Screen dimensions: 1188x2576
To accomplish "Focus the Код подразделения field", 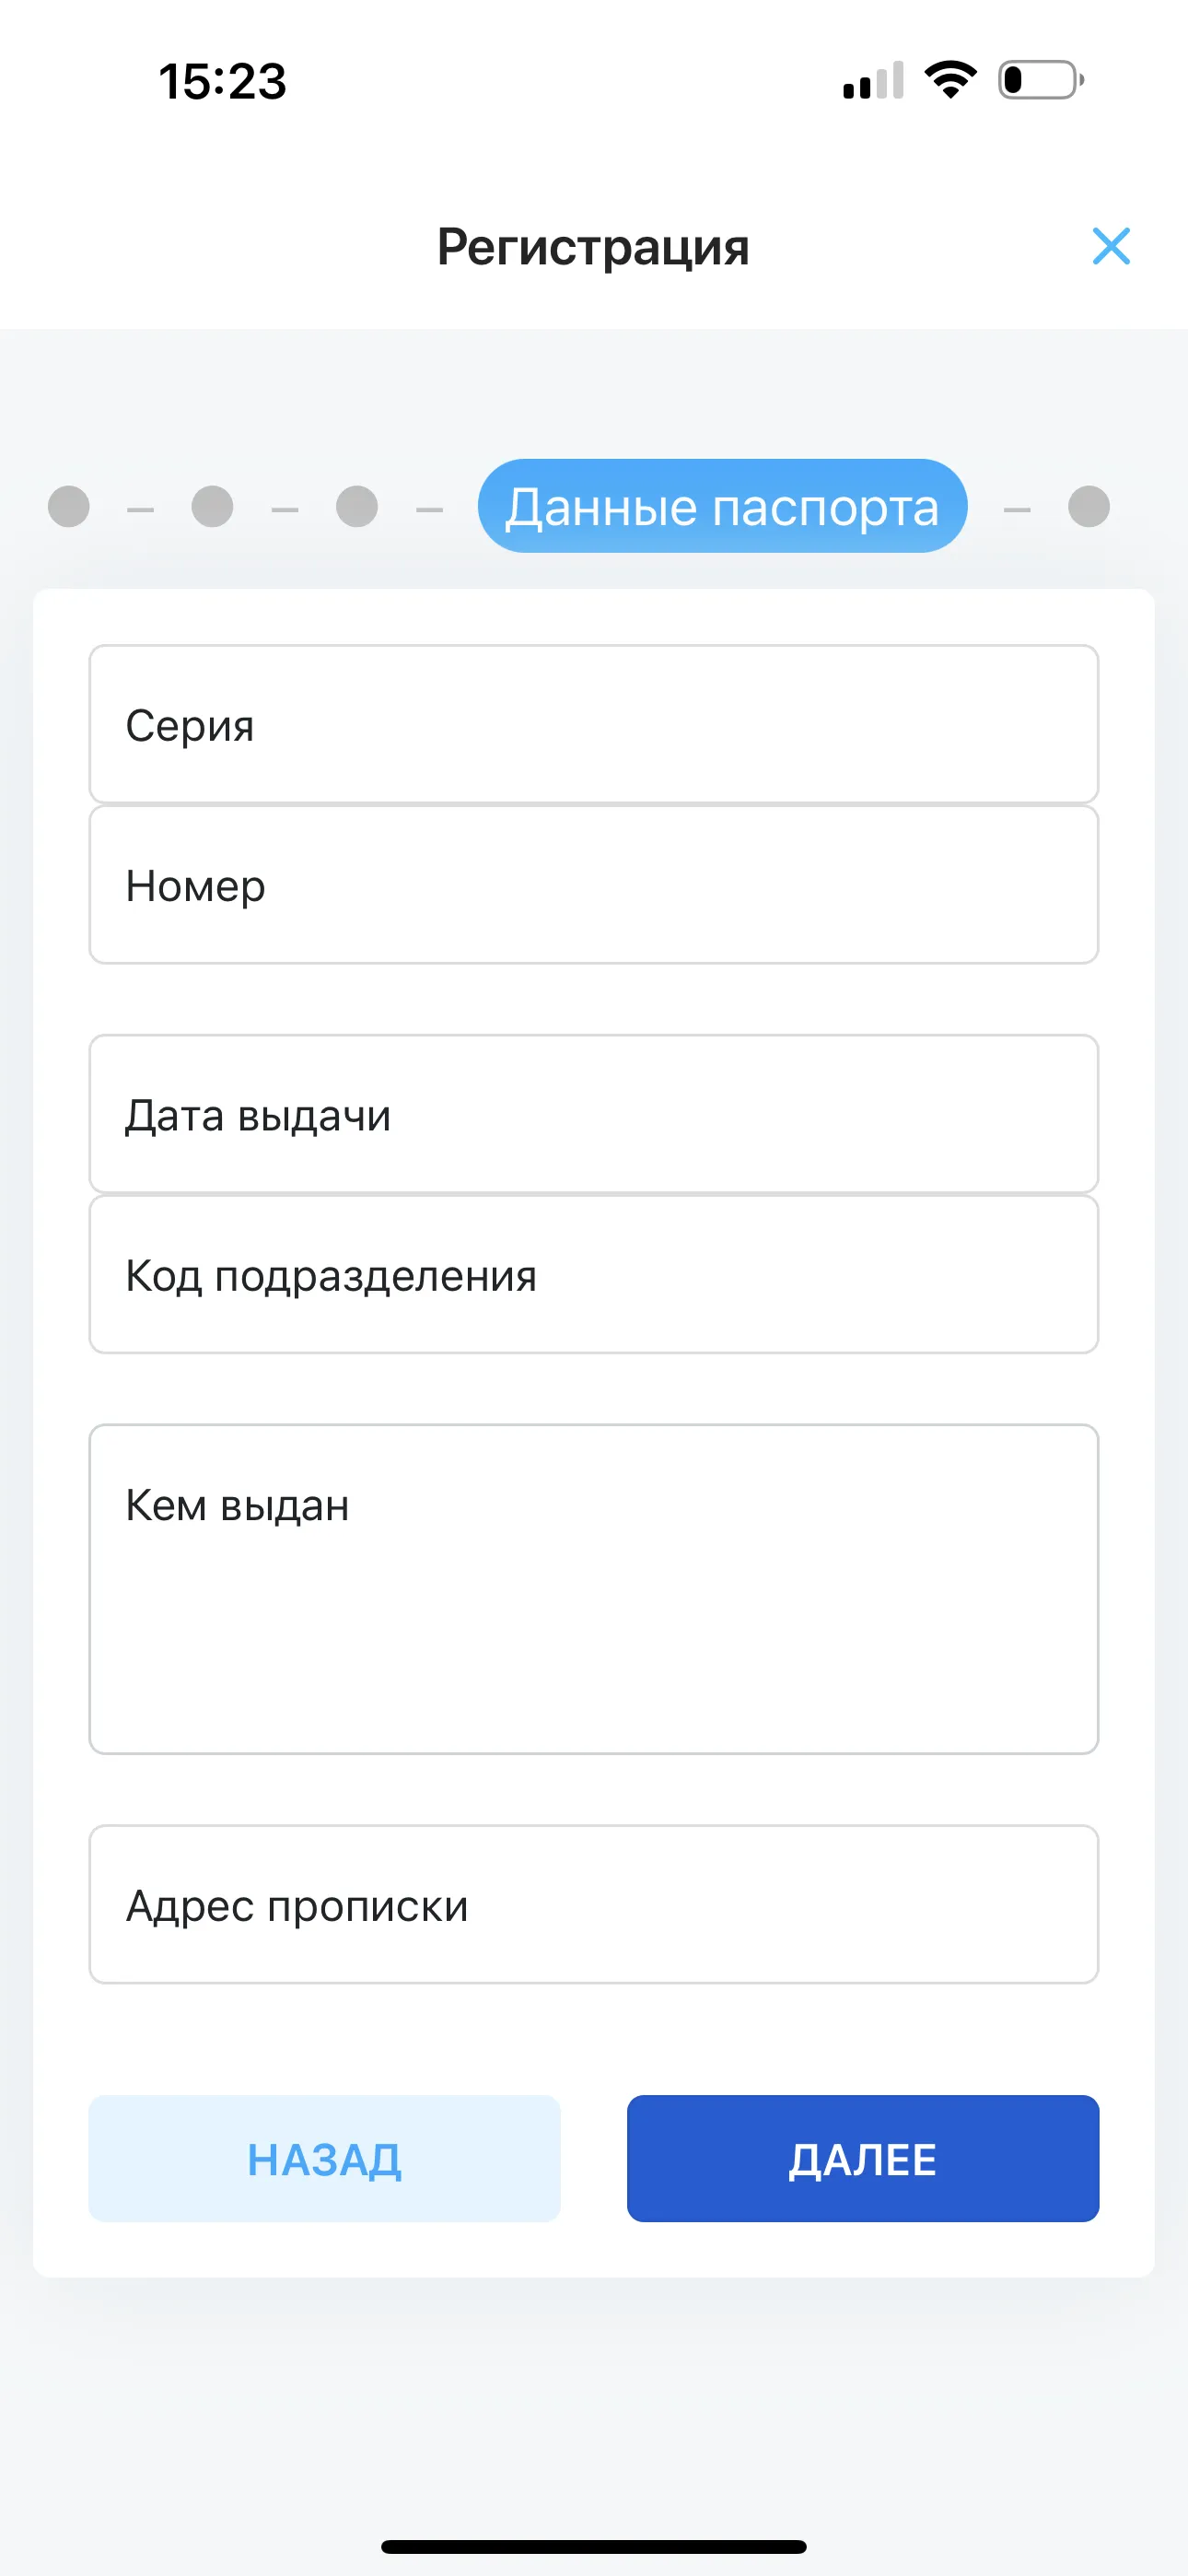I will tap(594, 1275).
